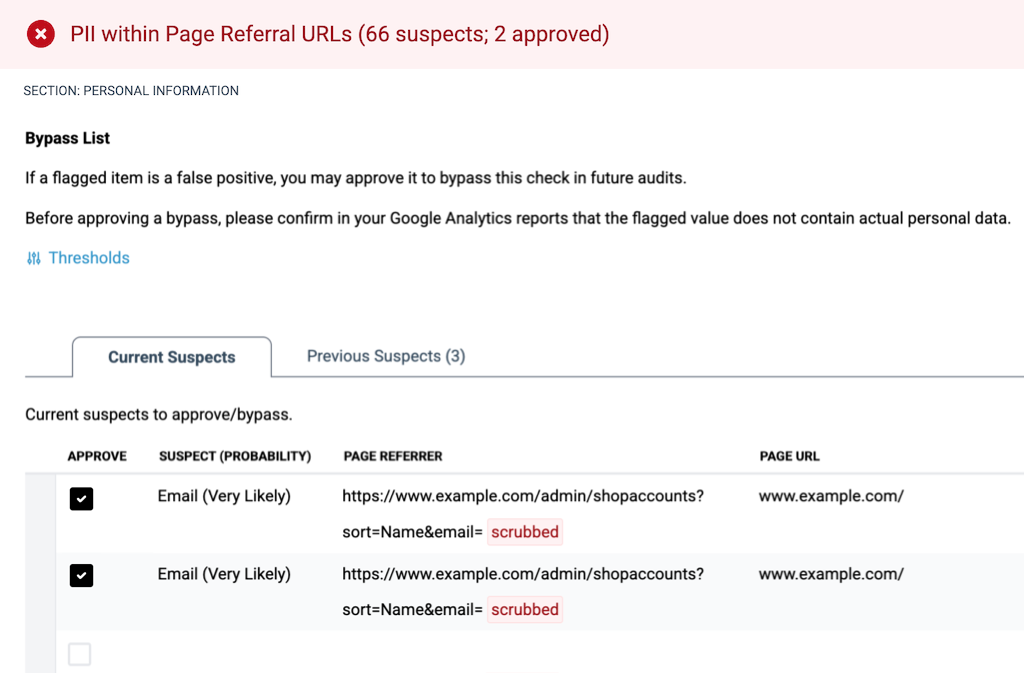Screen dimensions: 1024x673
Task: Click the APPROVE column header
Action: tap(97, 456)
